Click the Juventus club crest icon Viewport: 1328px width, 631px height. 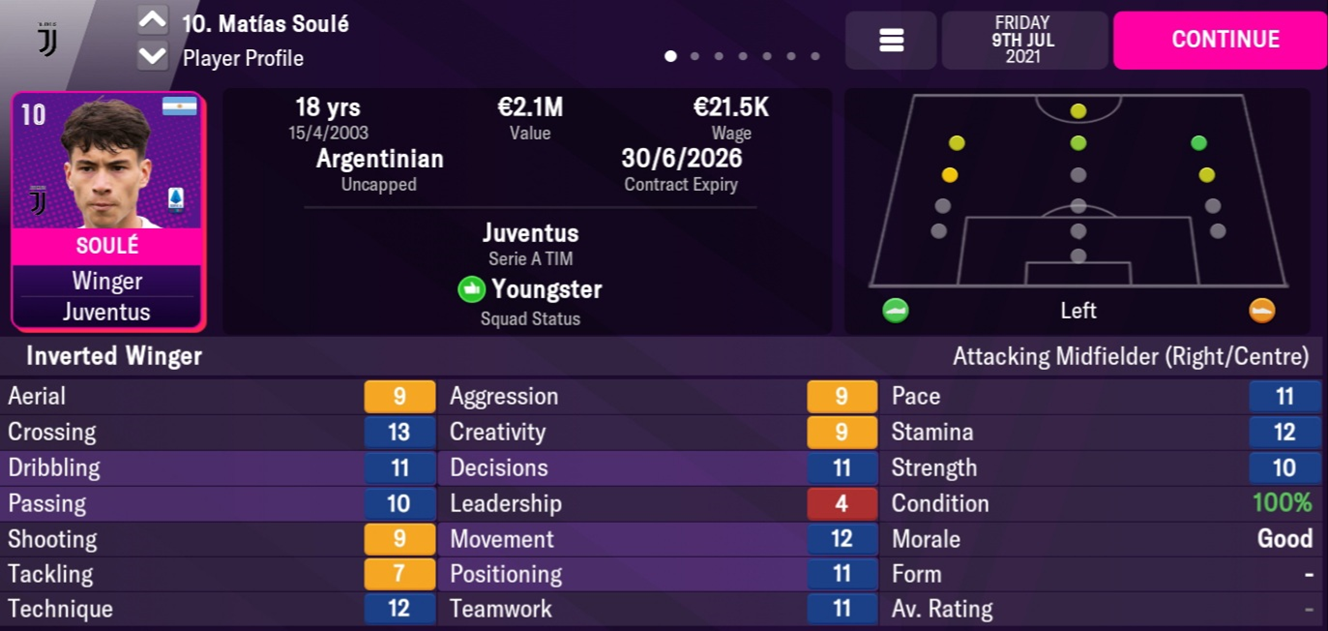[x=47, y=38]
